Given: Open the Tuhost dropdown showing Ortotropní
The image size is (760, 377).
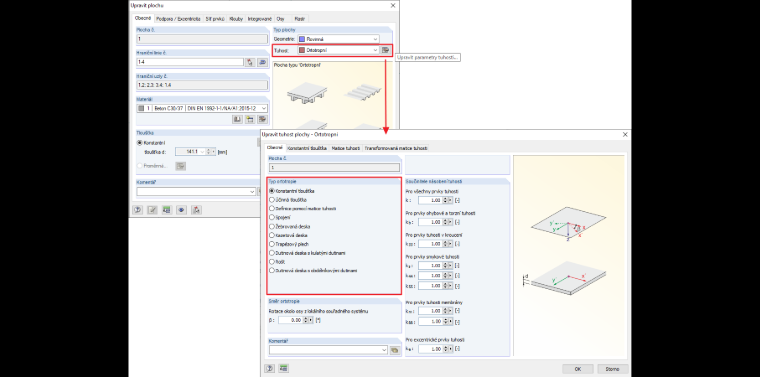Looking at the screenshot, I should (338, 50).
